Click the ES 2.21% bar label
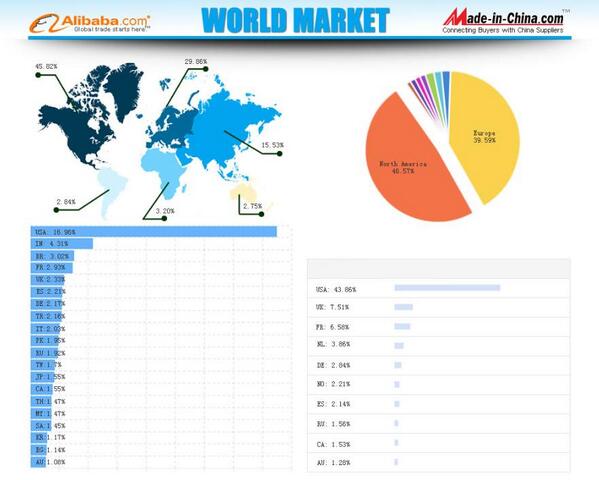 [x=50, y=292]
